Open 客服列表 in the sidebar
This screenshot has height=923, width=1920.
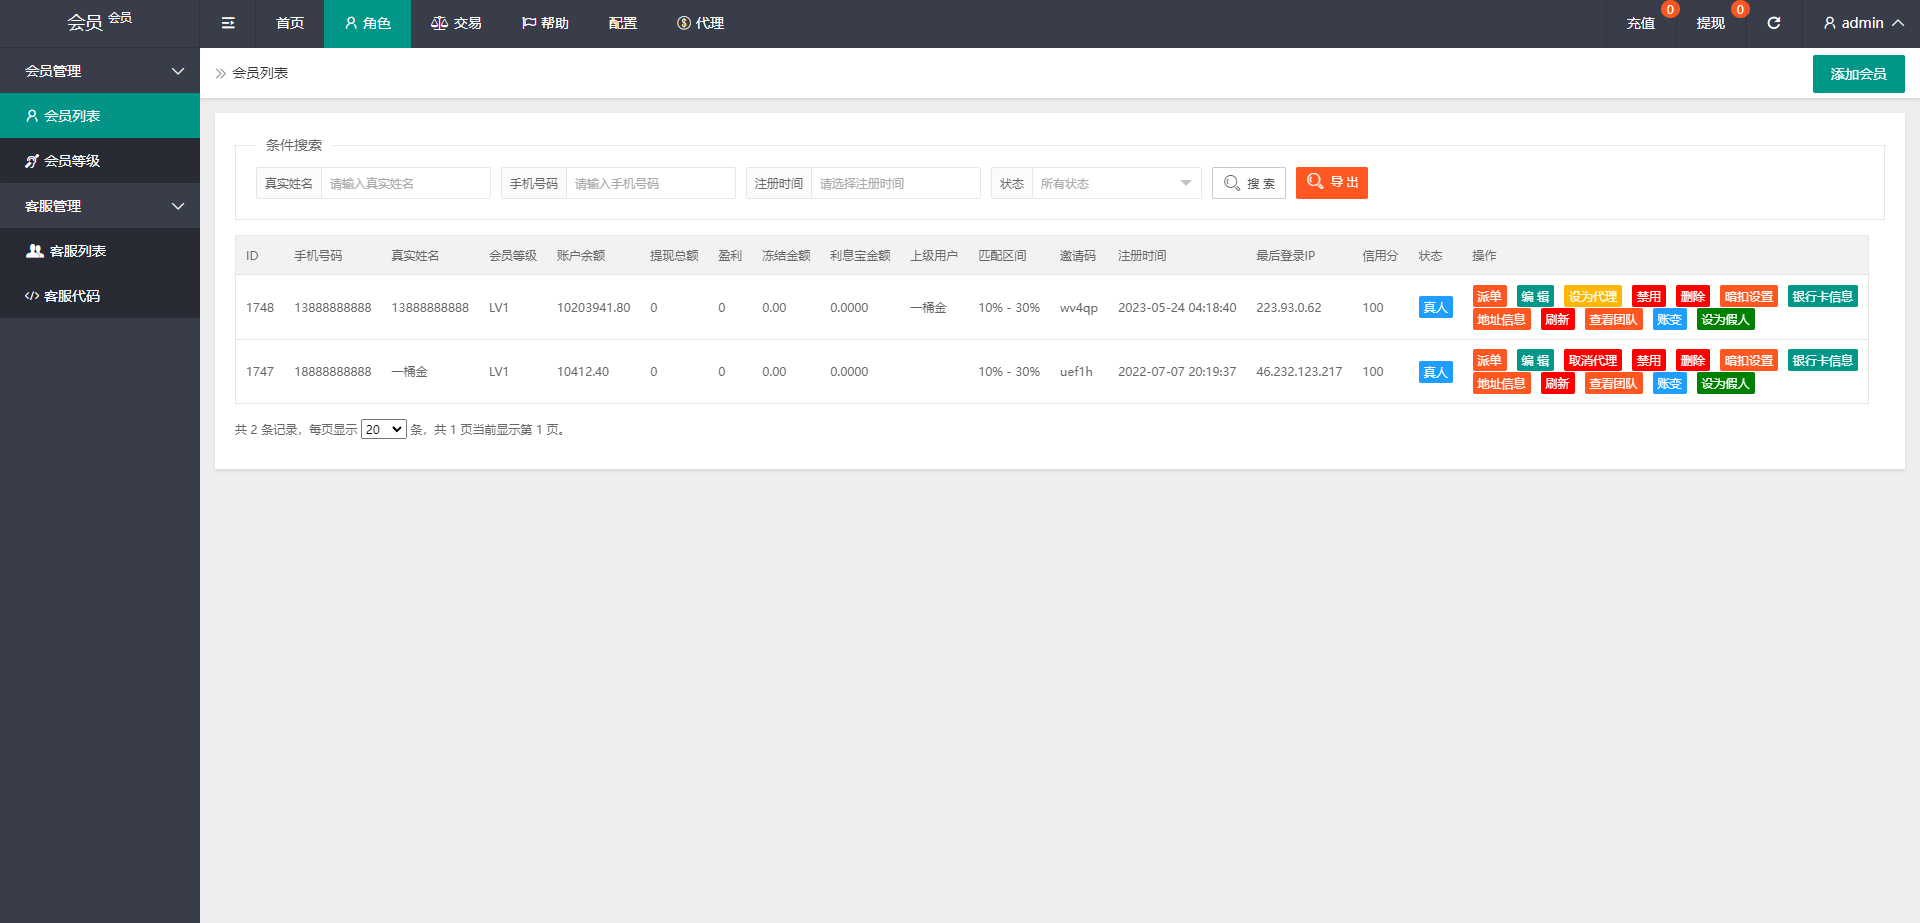pyautogui.click(x=77, y=251)
